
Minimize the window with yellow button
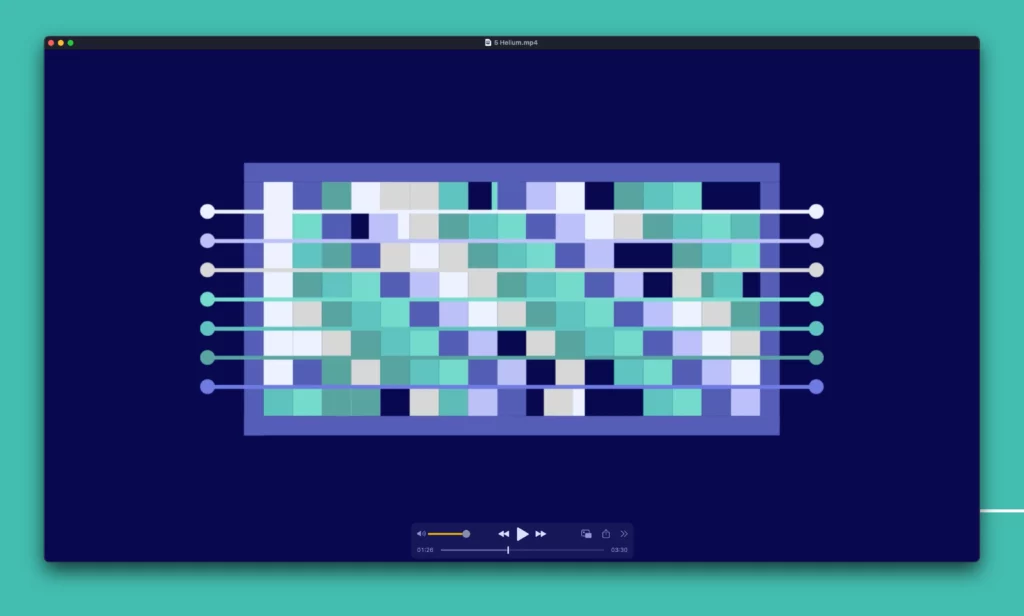click(61, 43)
